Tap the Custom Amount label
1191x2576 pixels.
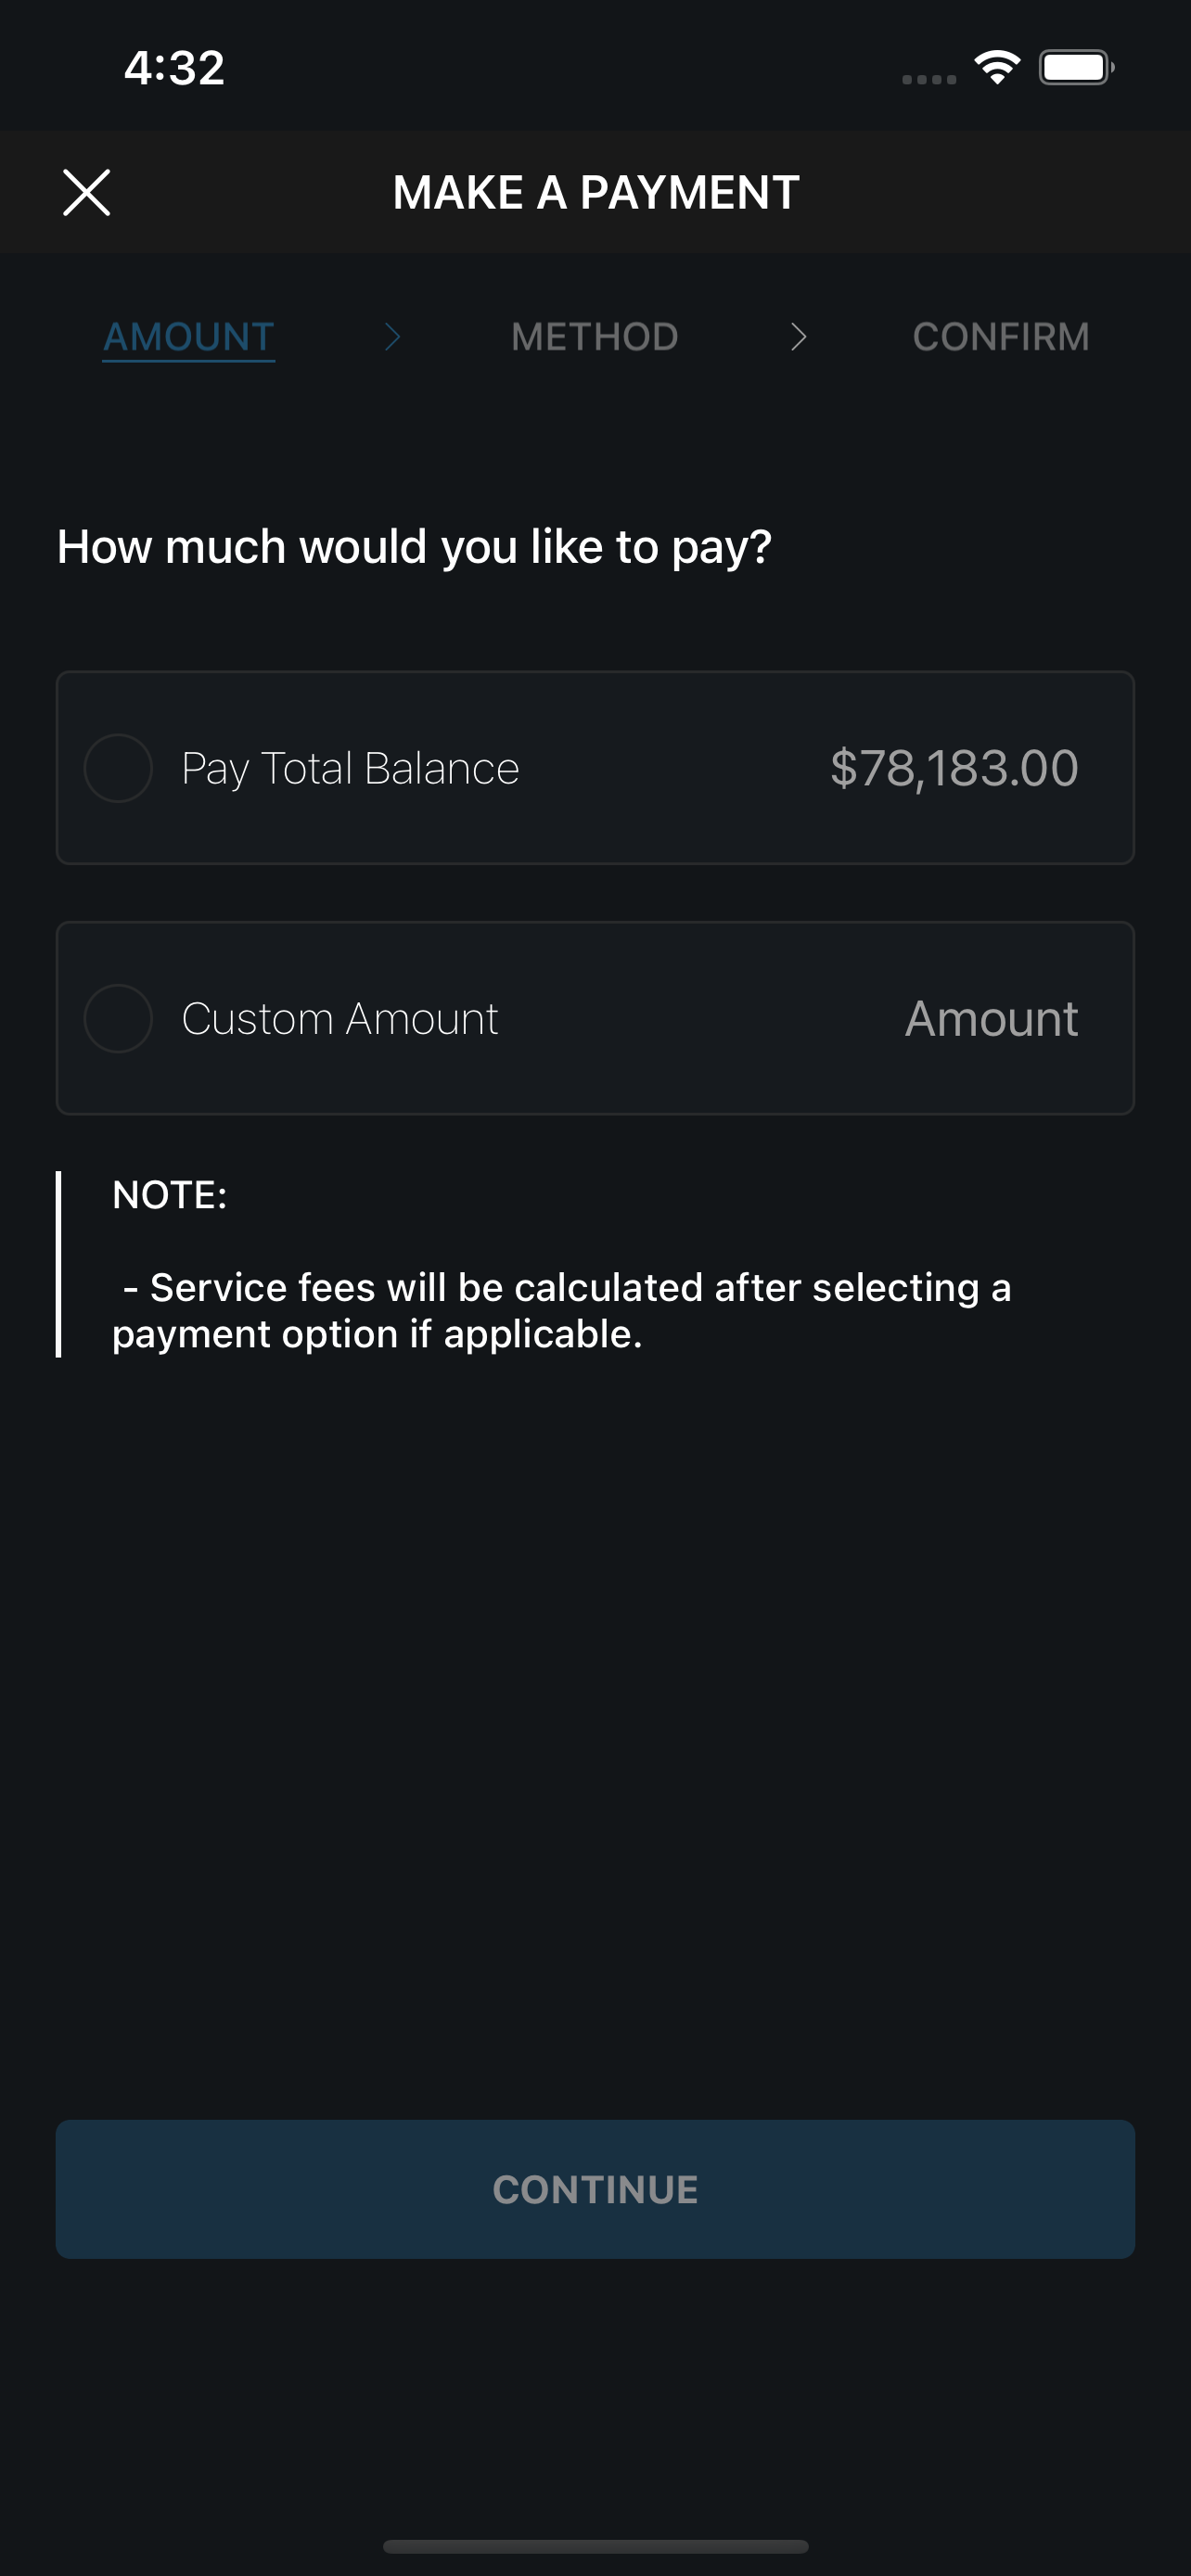coord(340,1019)
